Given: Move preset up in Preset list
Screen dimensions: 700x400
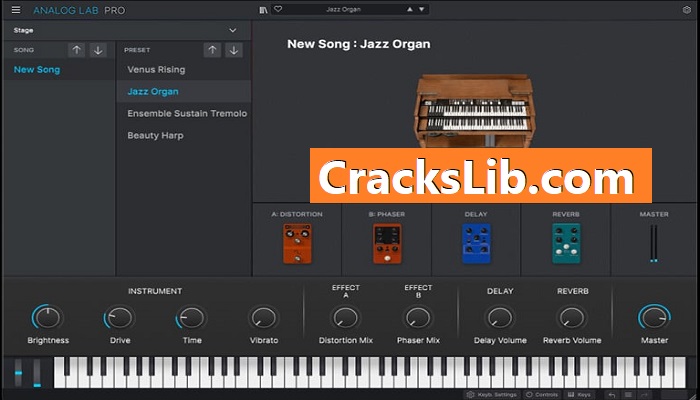Looking at the screenshot, I should 212,50.
